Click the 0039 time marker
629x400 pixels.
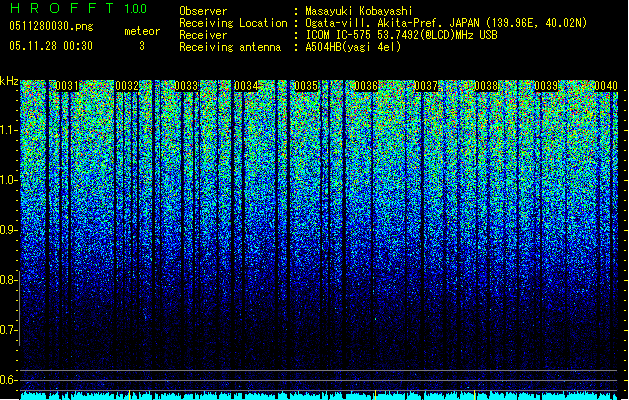pyautogui.click(x=546, y=86)
